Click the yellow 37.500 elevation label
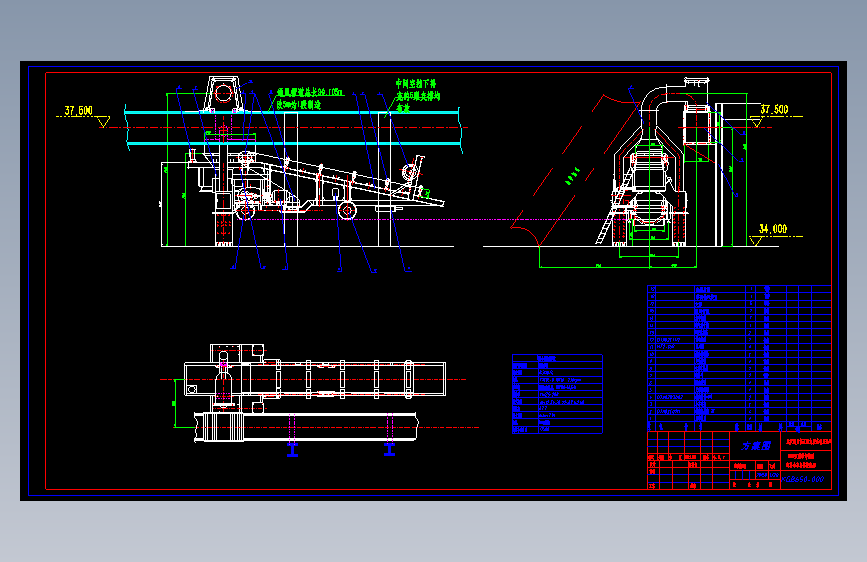The image size is (867, 562). 774,110
